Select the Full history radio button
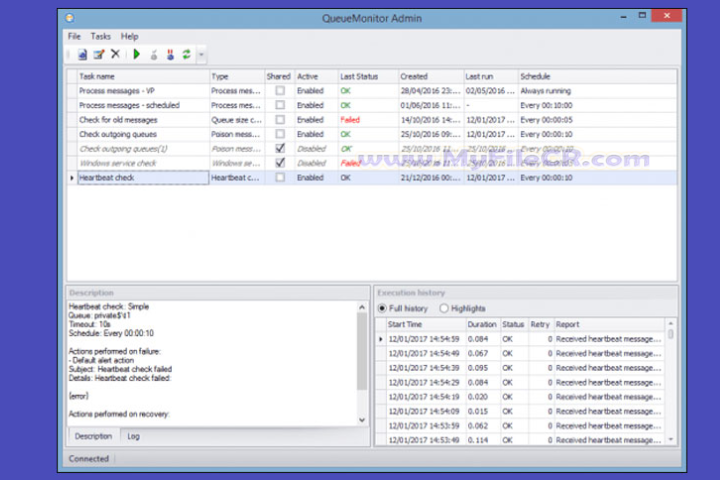The width and height of the screenshot is (720, 480). [x=382, y=308]
